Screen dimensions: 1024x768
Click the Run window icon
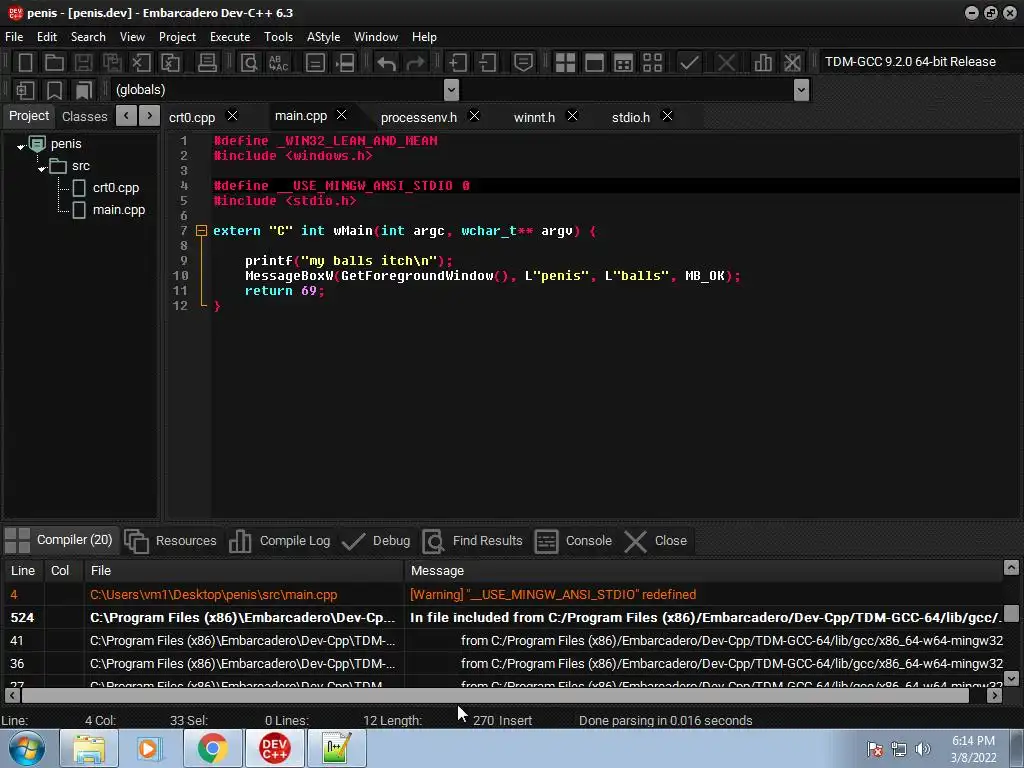(x=594, y=63)
